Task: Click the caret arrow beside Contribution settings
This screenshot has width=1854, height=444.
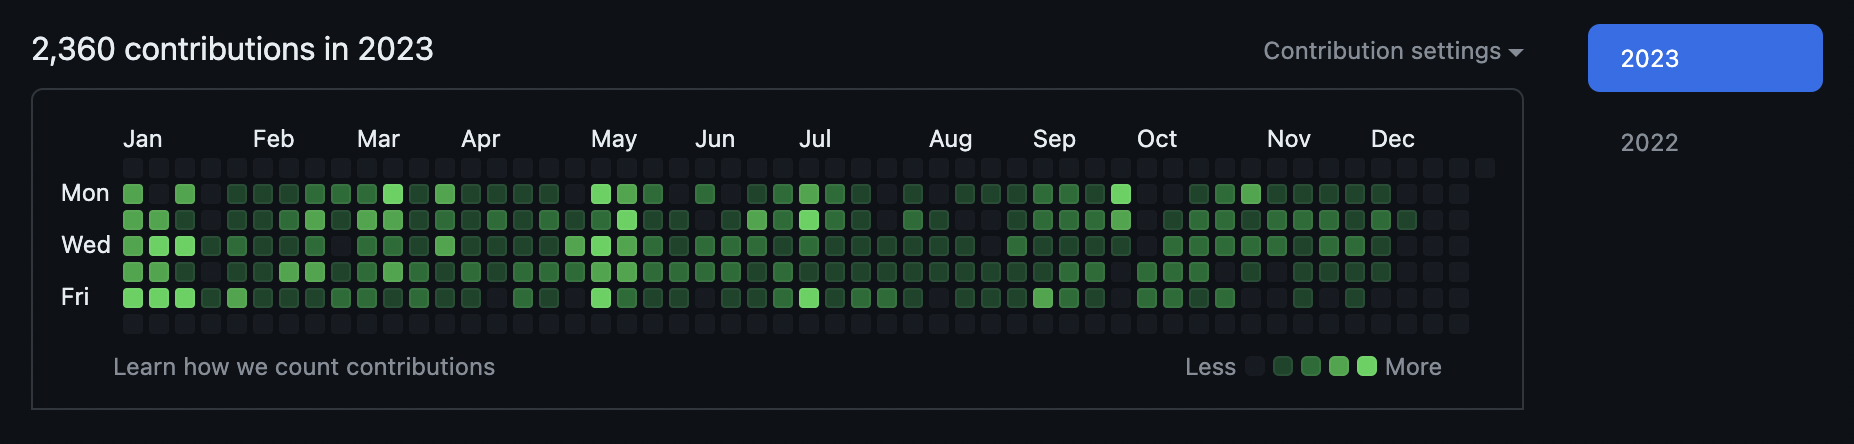Action: click(1516, 52)
